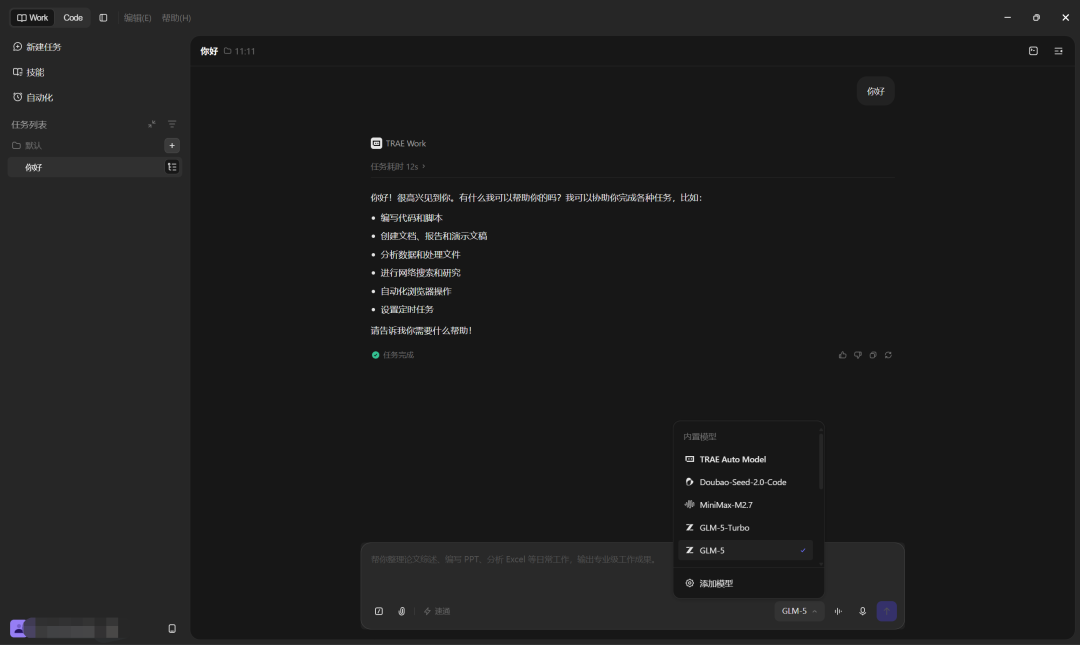Open the 你好 task options icon
Viewport: 1080px width, 645px height.
[x=172, y=167]
